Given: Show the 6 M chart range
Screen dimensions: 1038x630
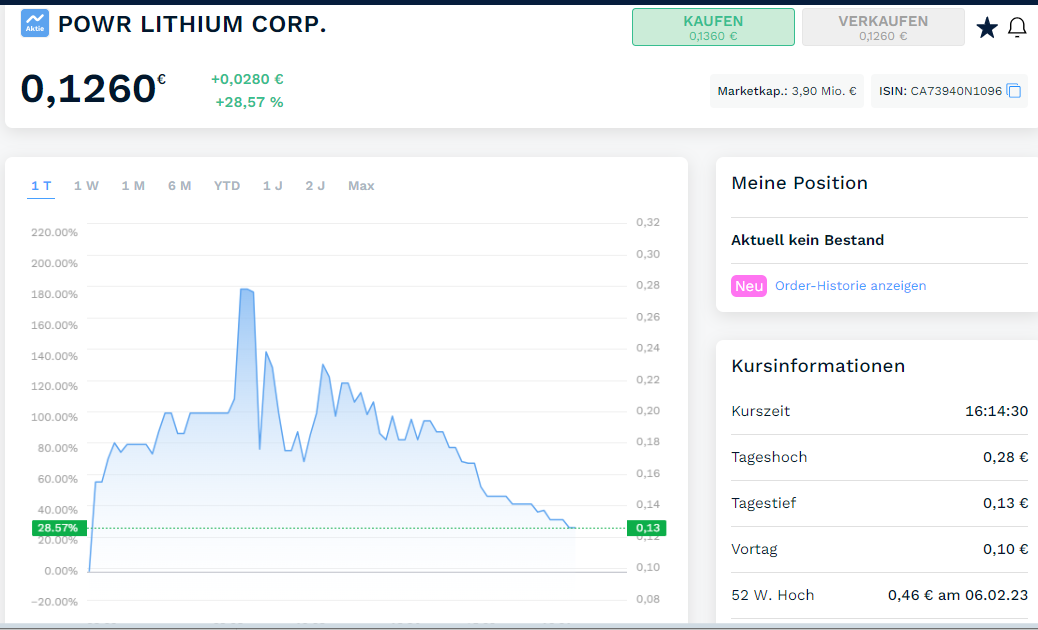Looking at the screenshot, I should (179, 186).
